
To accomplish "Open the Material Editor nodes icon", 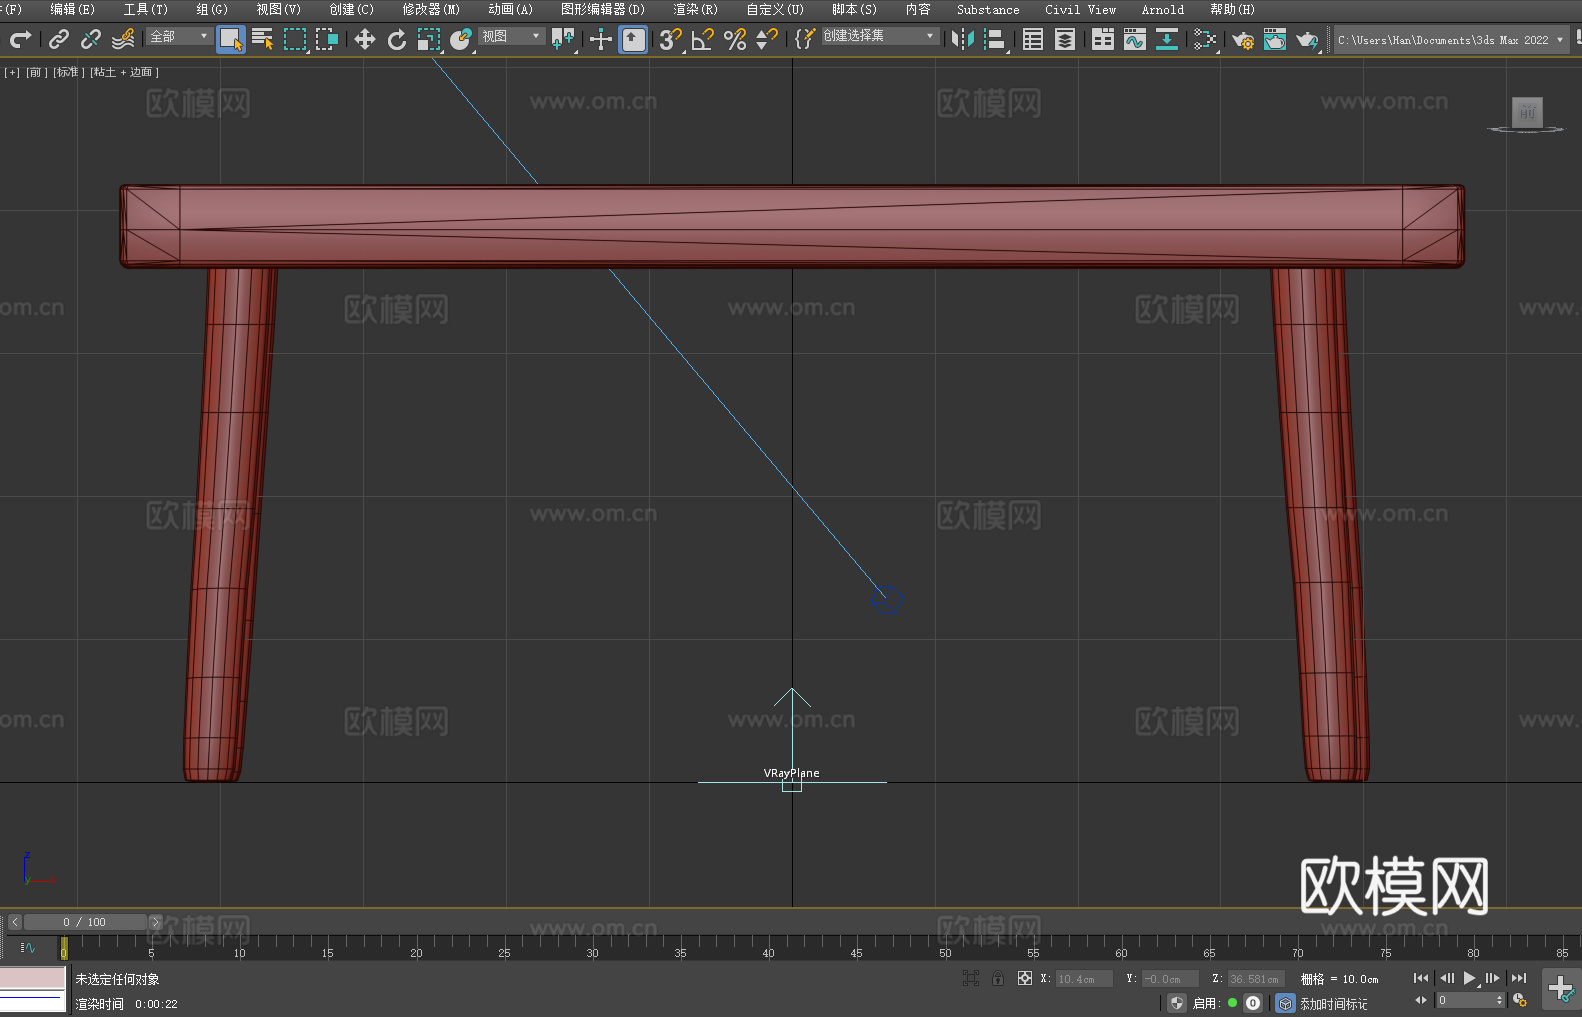I will 1205,39.
